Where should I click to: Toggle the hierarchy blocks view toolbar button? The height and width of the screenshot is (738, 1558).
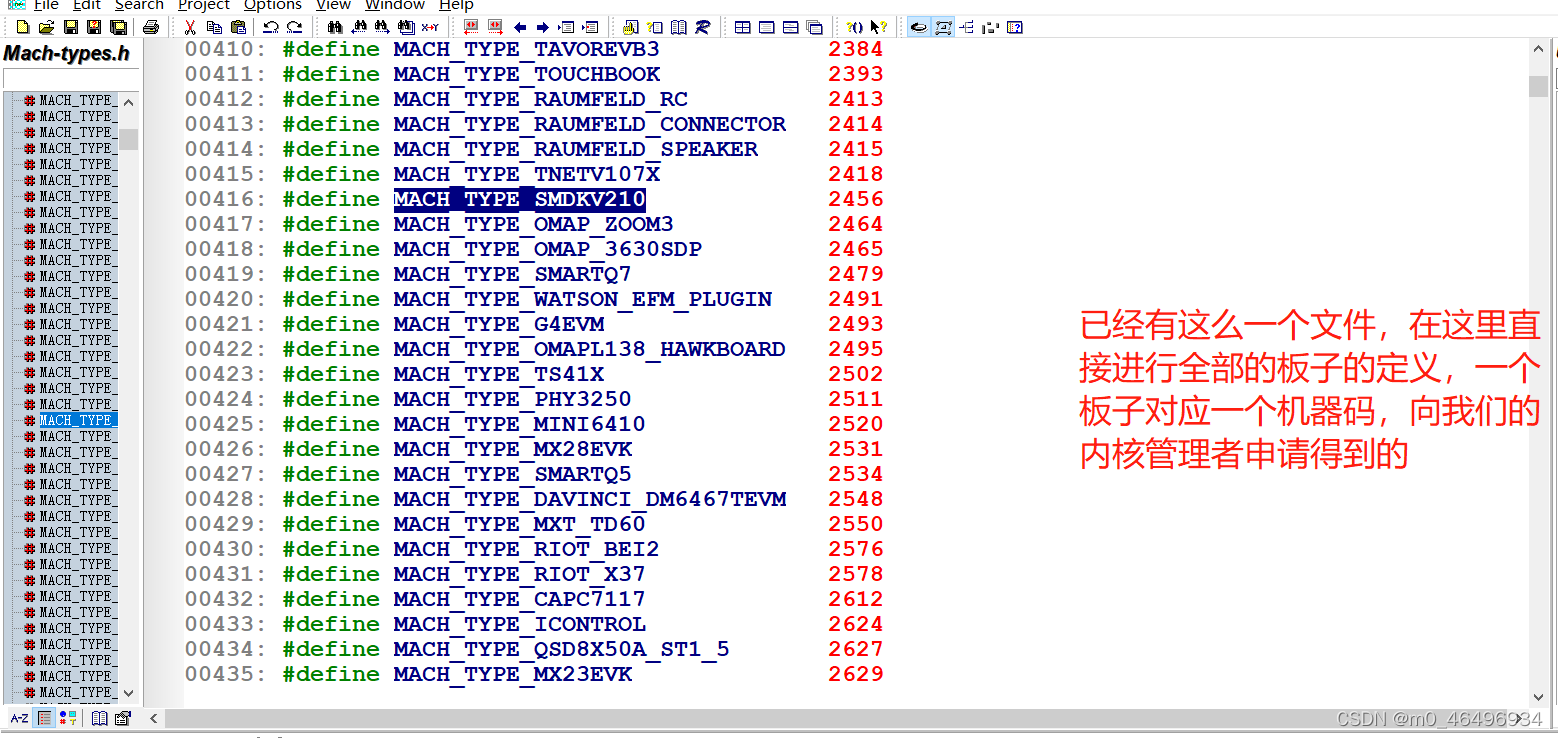point(990,27)
